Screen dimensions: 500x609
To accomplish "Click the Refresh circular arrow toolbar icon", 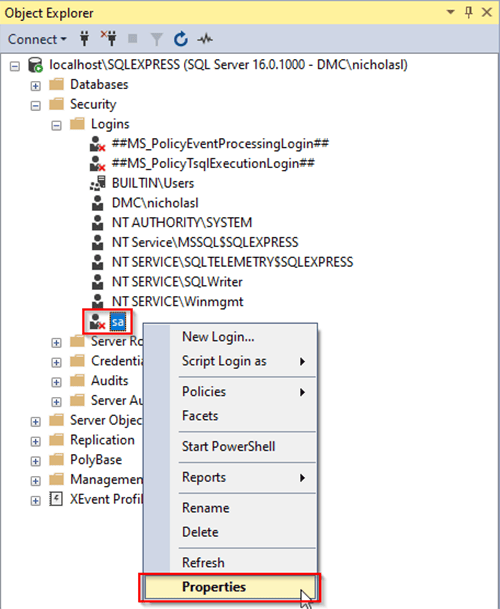I will 181,39.
